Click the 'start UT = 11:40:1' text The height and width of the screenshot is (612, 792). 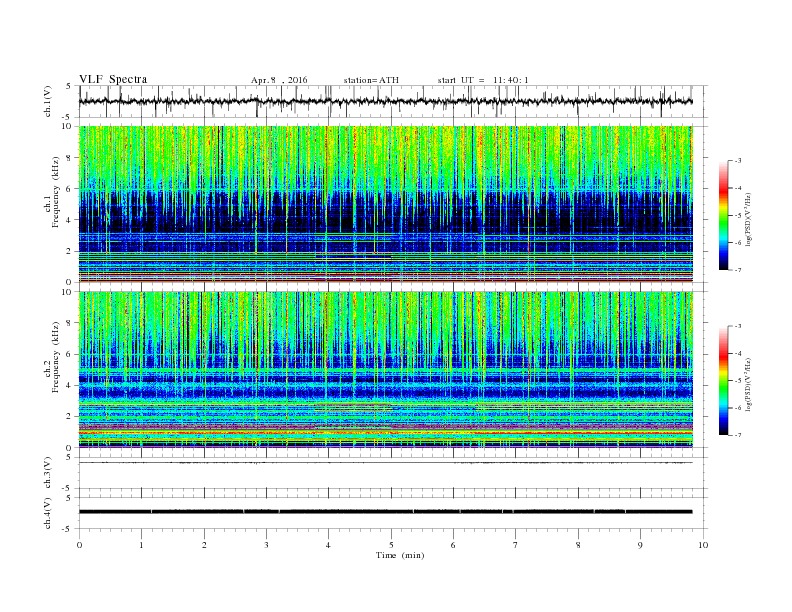click(483, 80)
